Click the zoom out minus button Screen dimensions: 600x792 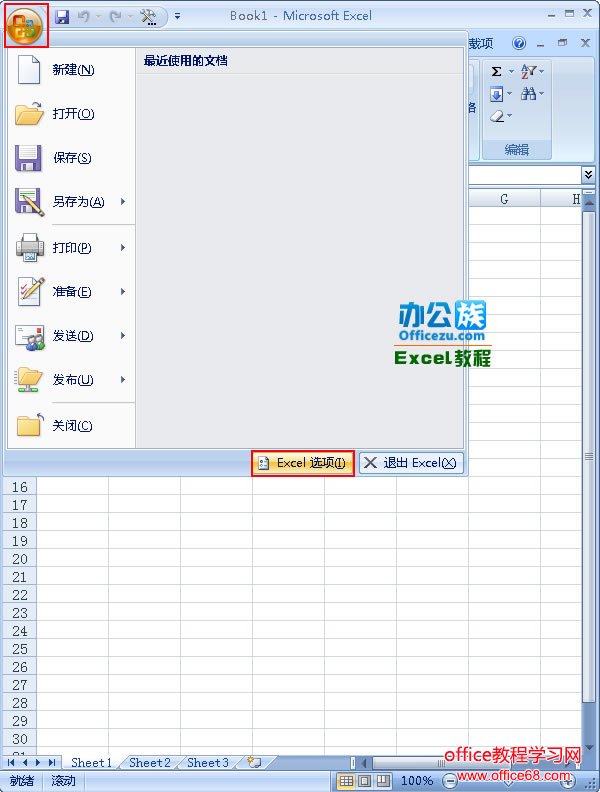[x=449, y=781]
